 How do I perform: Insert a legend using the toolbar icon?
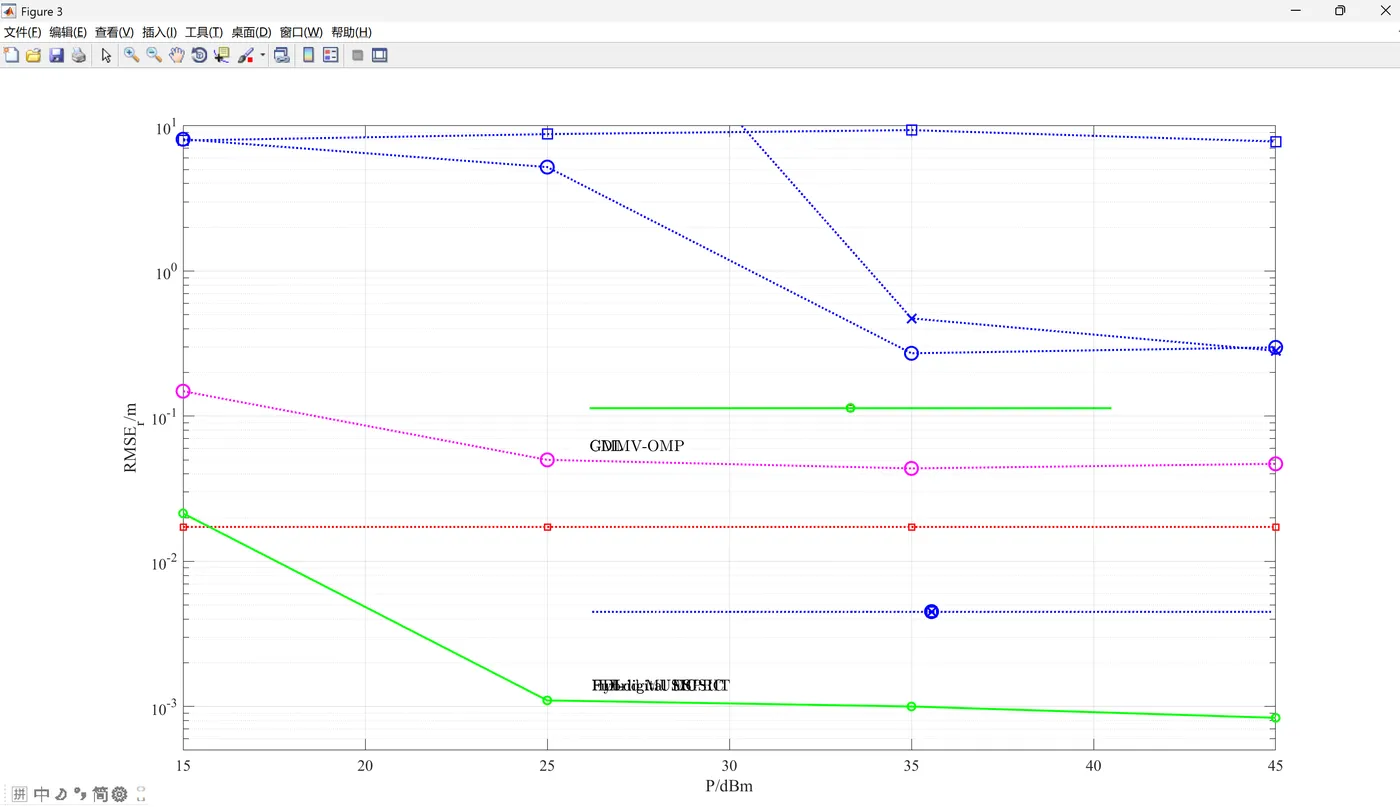click(331, 55)
